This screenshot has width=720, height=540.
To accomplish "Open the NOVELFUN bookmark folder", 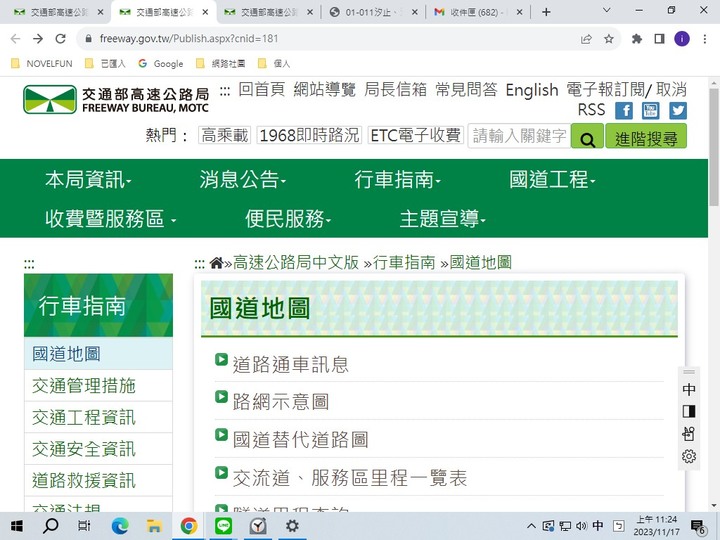I will 42,64.
